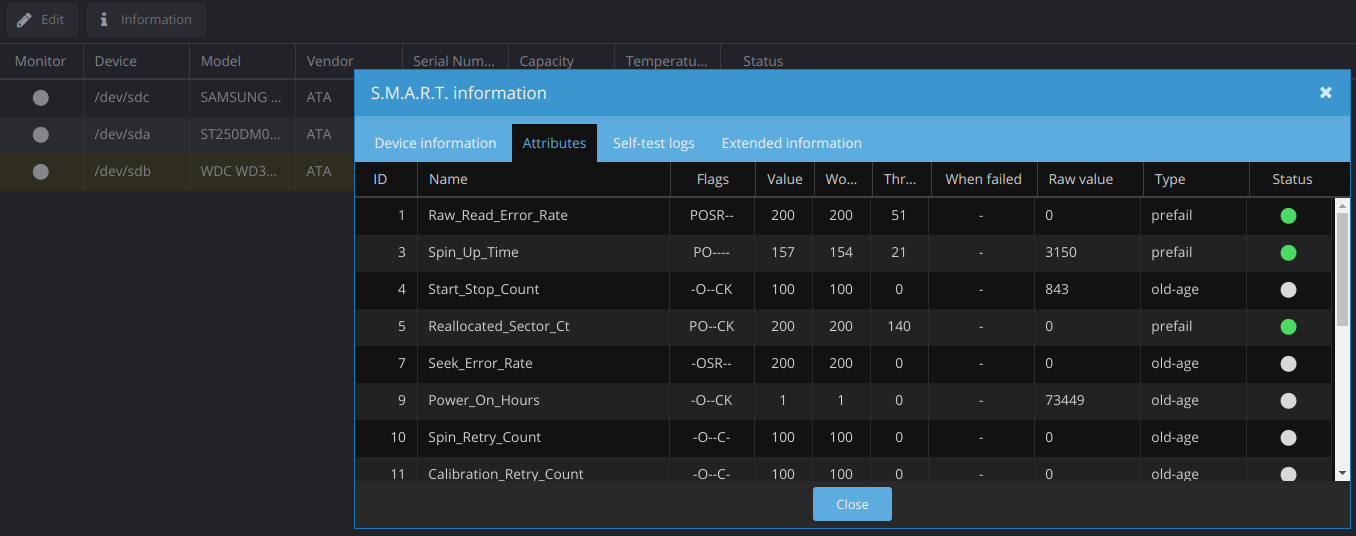This screenshot has width=1356, height=536.
Task: Click the Information toolbar button
Action: (x=146, y=20)
